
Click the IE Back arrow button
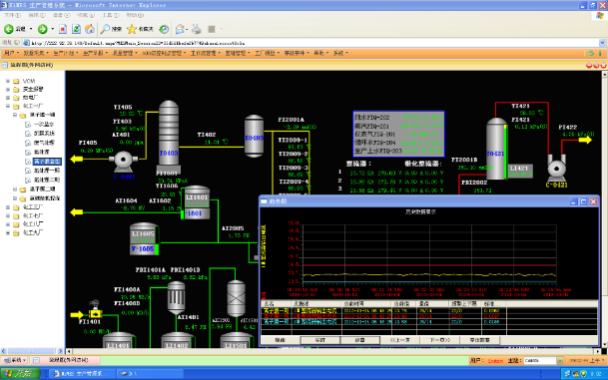tap(9, 29)
